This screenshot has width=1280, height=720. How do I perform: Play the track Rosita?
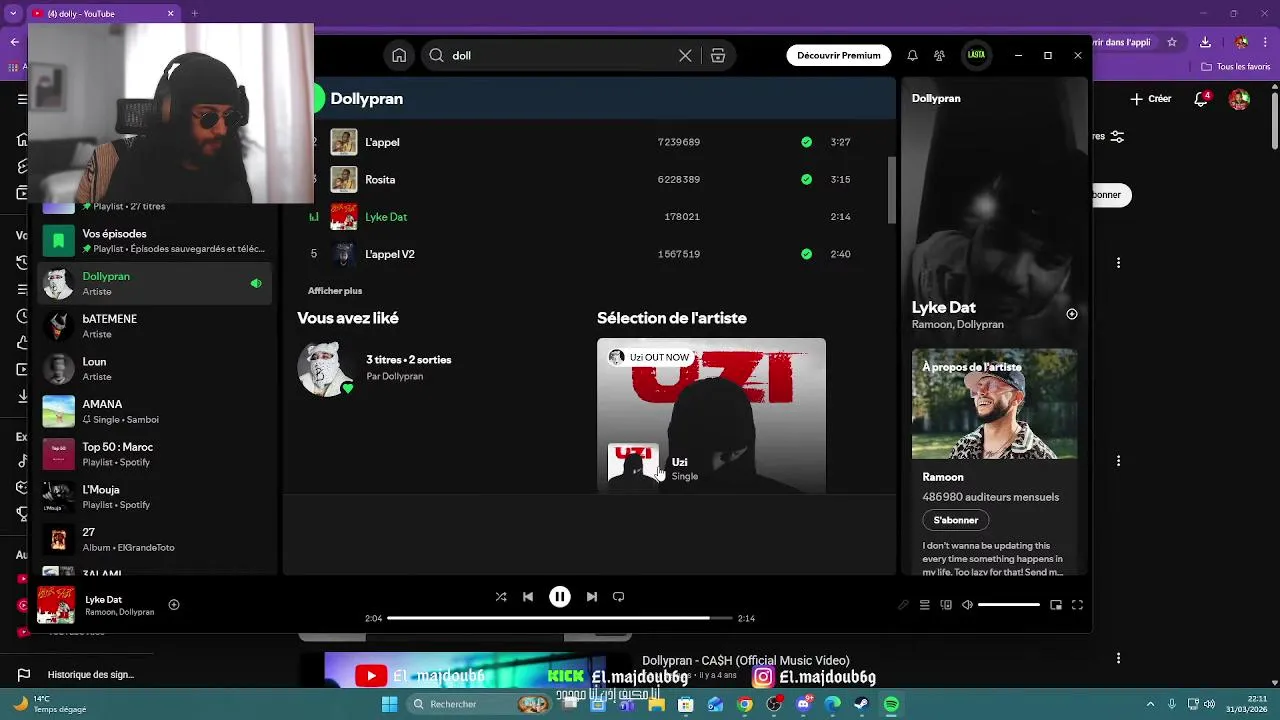point(590,180)
